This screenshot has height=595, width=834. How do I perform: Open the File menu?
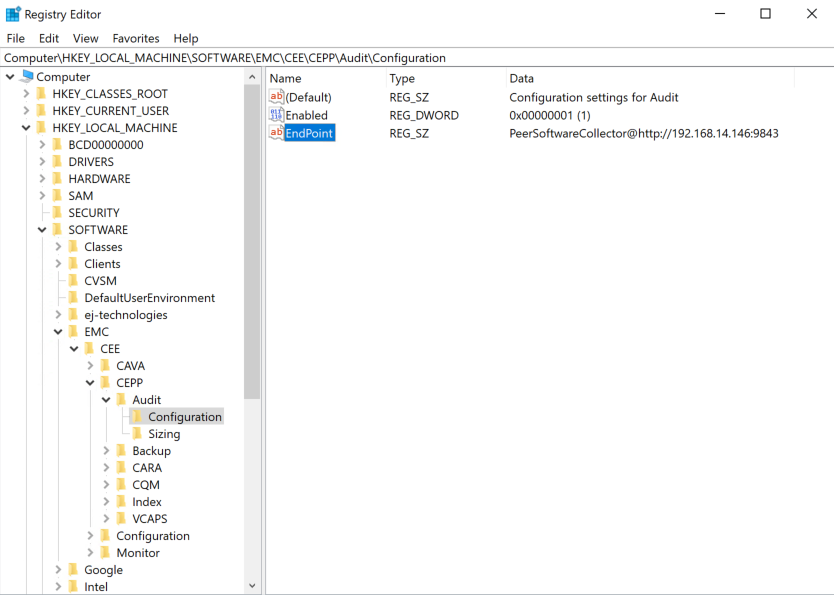[x=16, y=38]
